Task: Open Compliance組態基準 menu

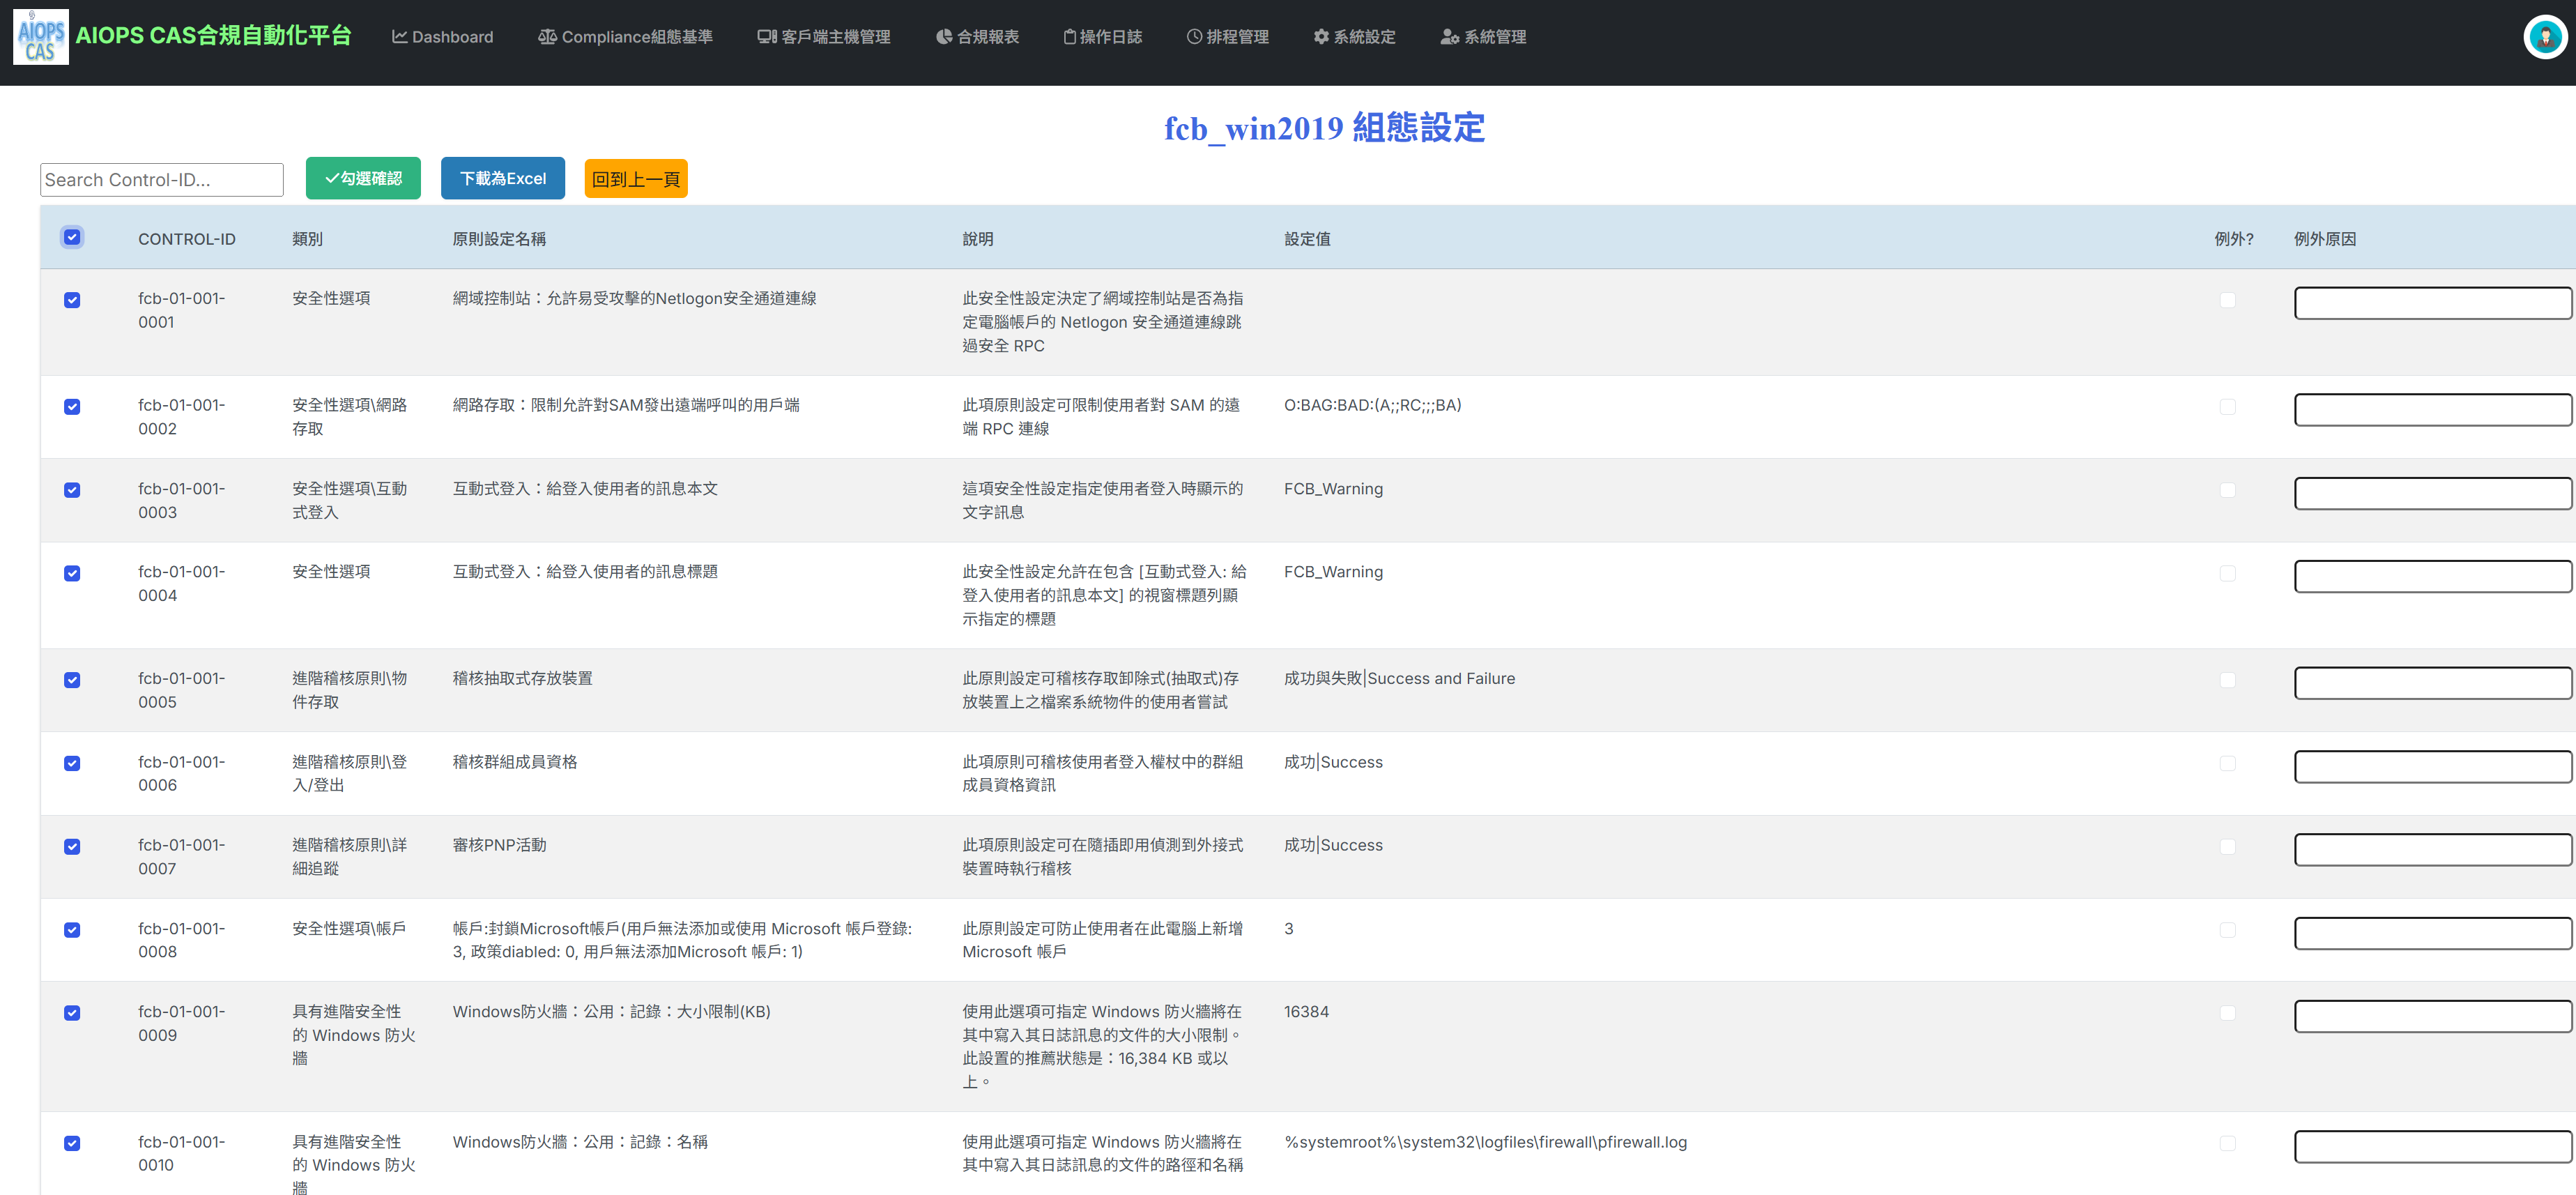Action: point(625,37)
